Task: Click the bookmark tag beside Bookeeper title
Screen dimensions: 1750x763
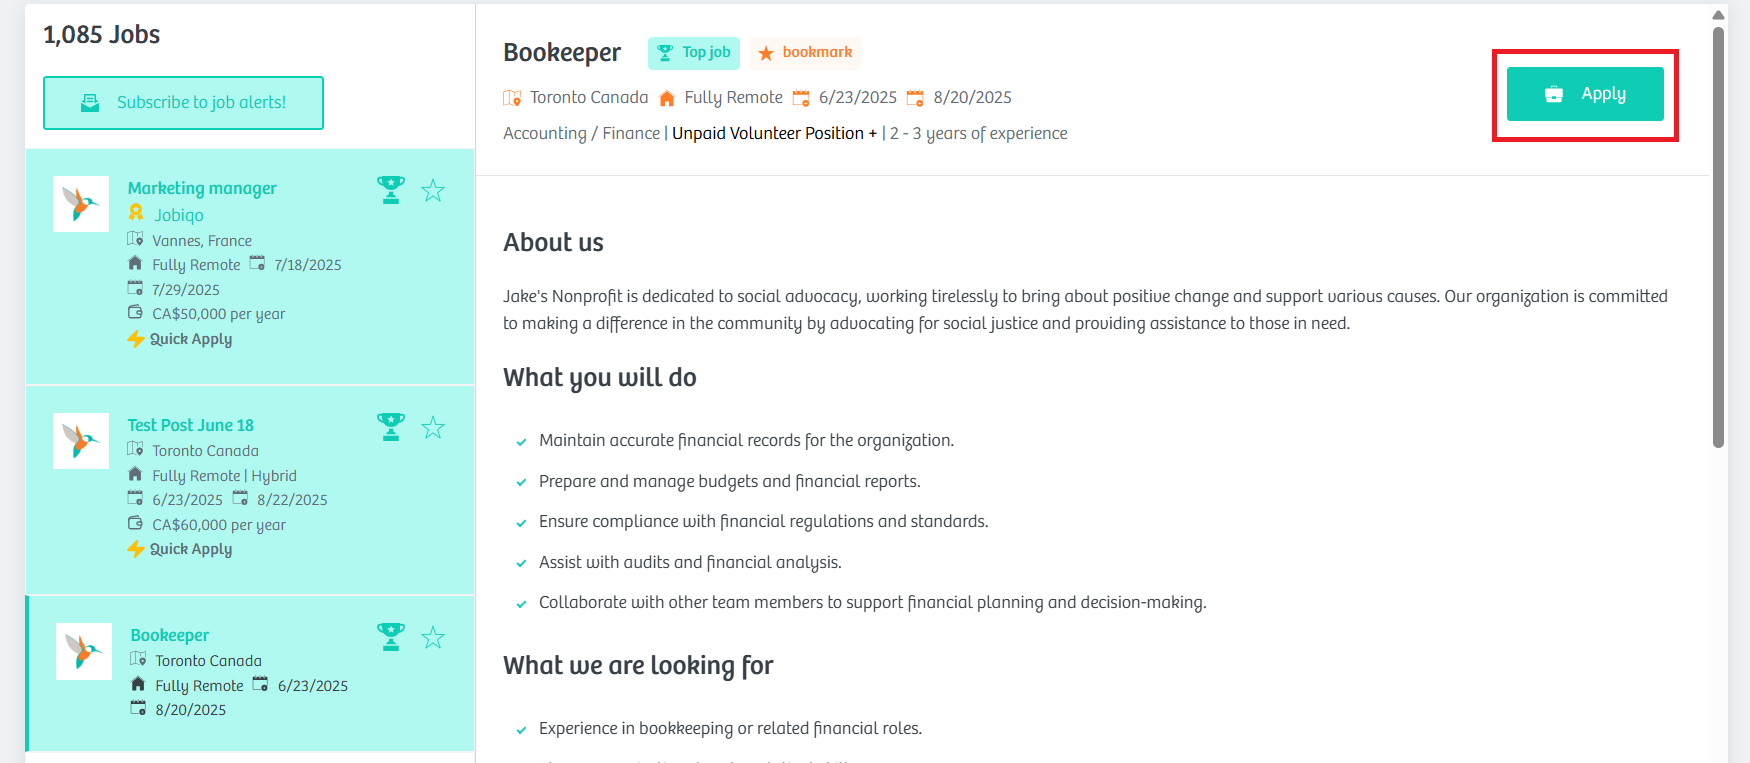Action: point(805,53)
